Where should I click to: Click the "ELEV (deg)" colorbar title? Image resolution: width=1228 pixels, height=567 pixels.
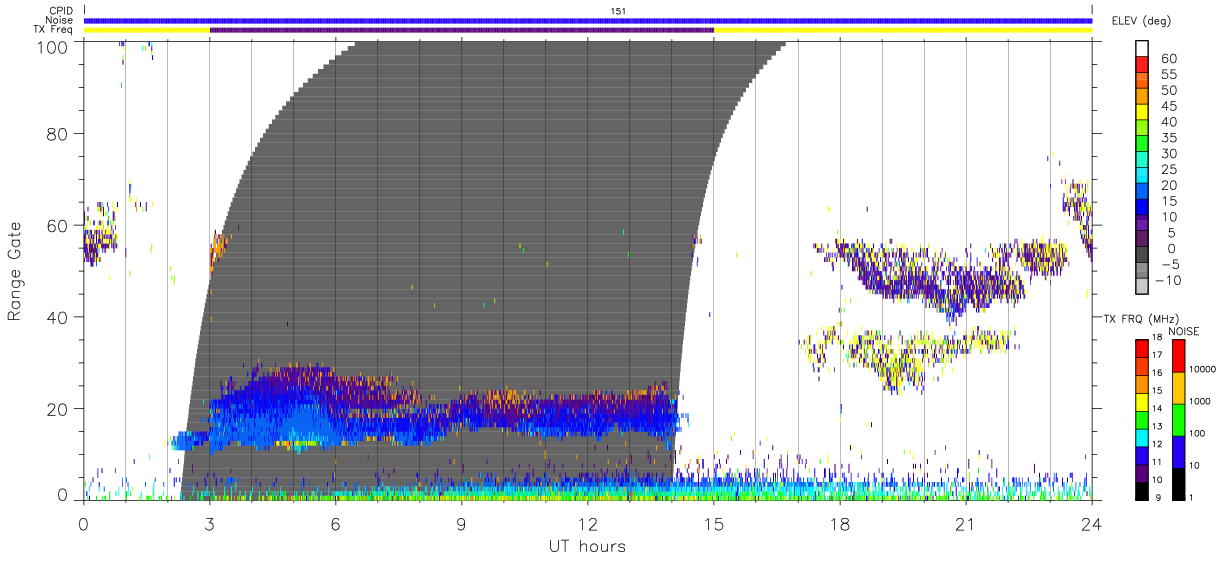(1141, 20)
